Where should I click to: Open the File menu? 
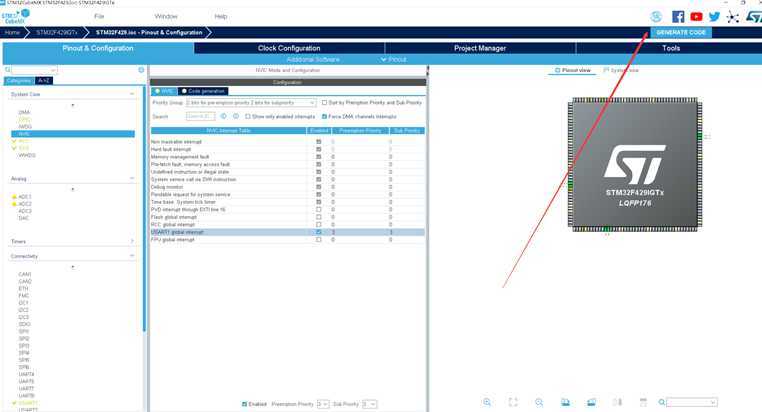[99, 17]
